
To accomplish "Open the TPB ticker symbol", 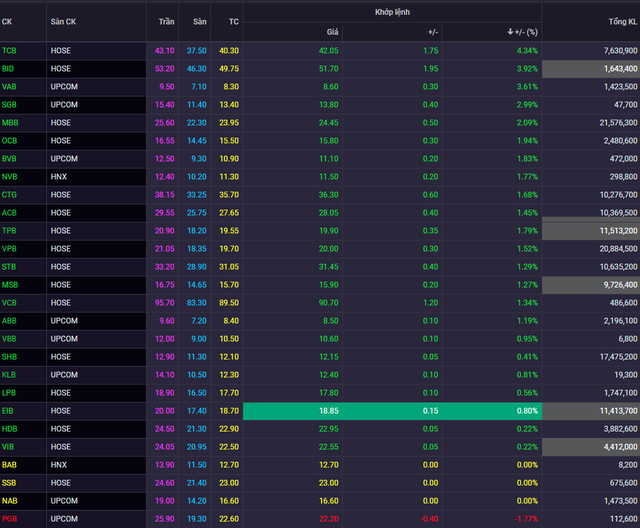I will click(9, 231).
